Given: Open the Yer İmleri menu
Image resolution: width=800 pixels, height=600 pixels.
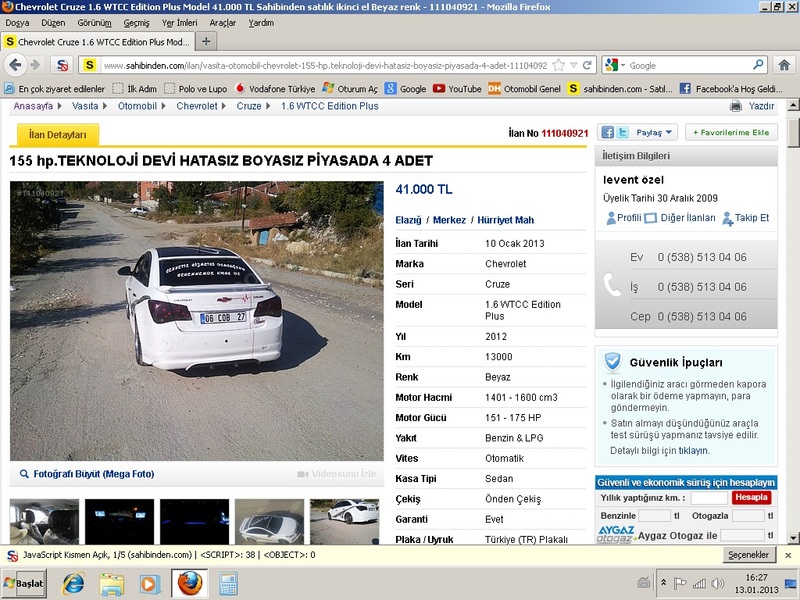Looking at the screenshot, I should pos(180,23).
